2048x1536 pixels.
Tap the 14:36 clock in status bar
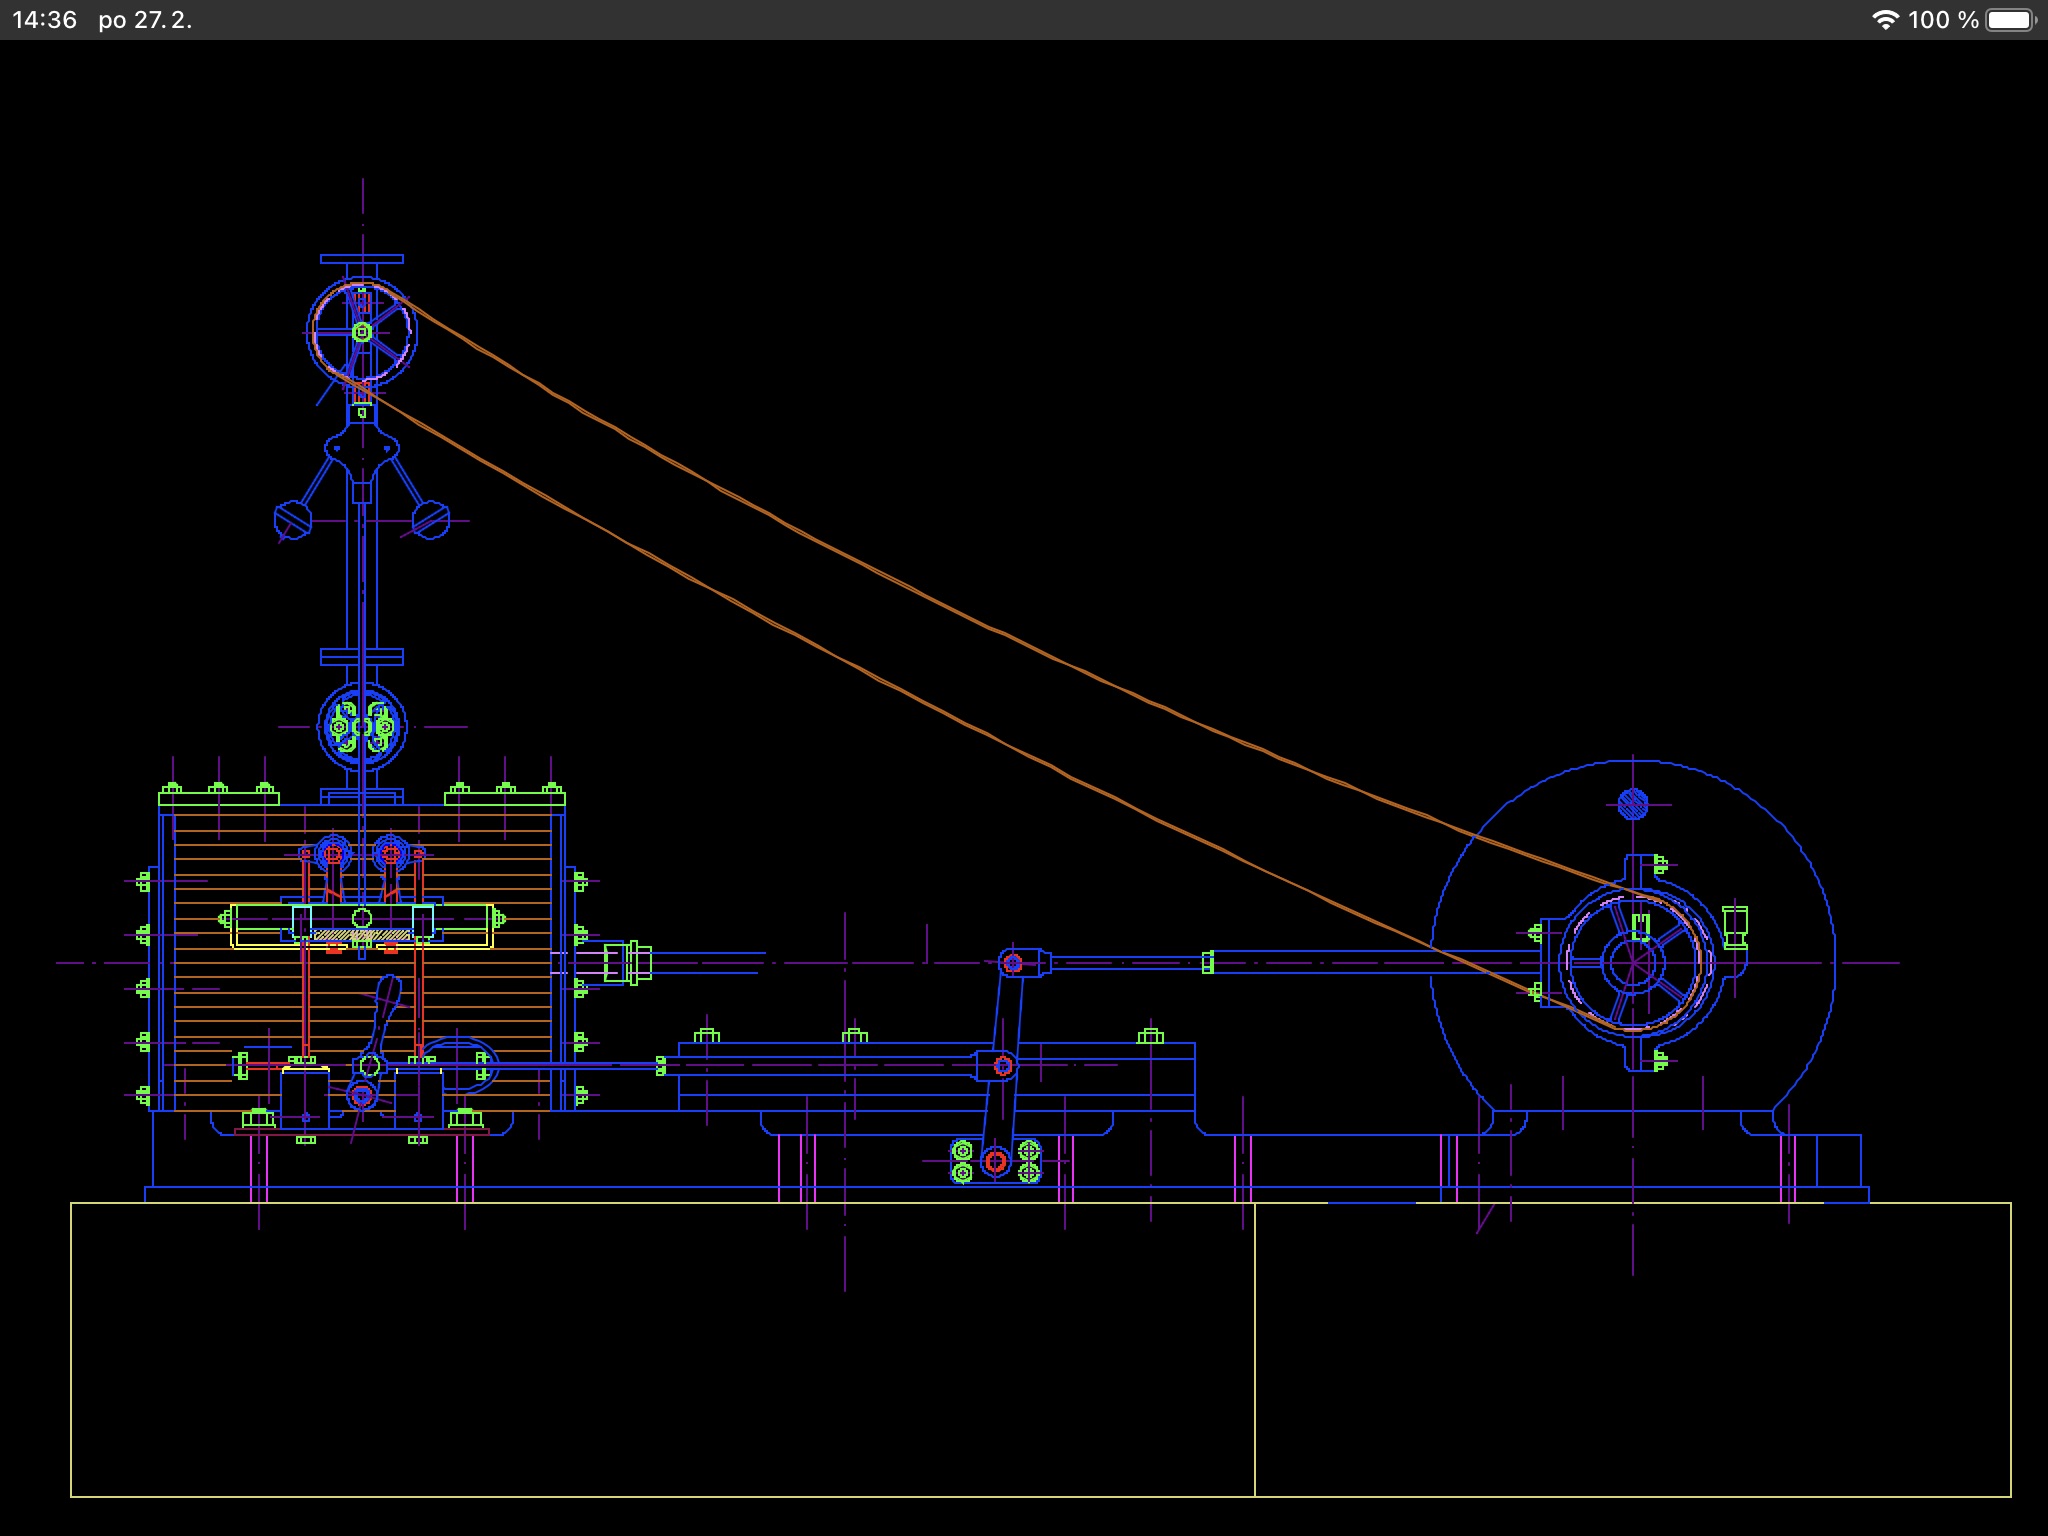(44, 20)
